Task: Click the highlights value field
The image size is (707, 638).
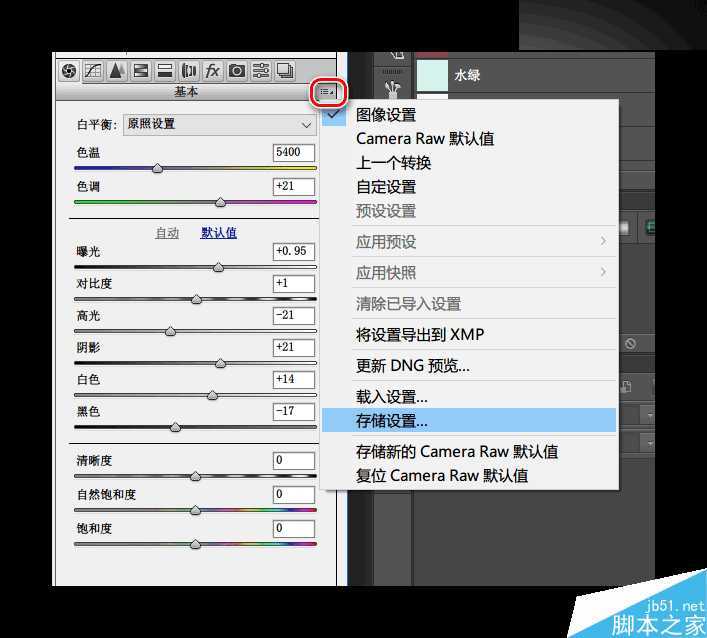Action: click(294, 316)
